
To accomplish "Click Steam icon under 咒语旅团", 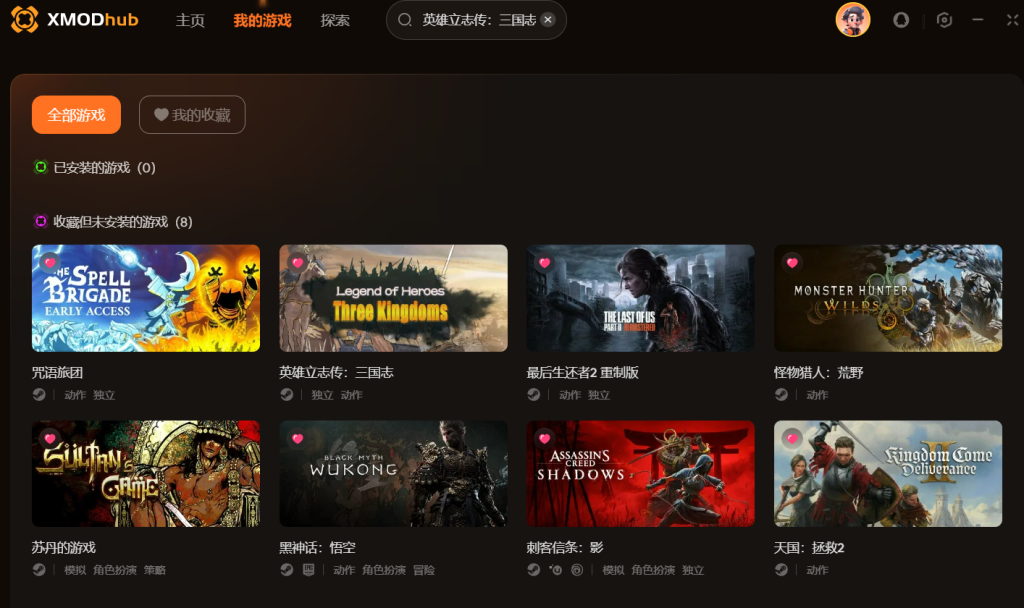I will point(39,394).
